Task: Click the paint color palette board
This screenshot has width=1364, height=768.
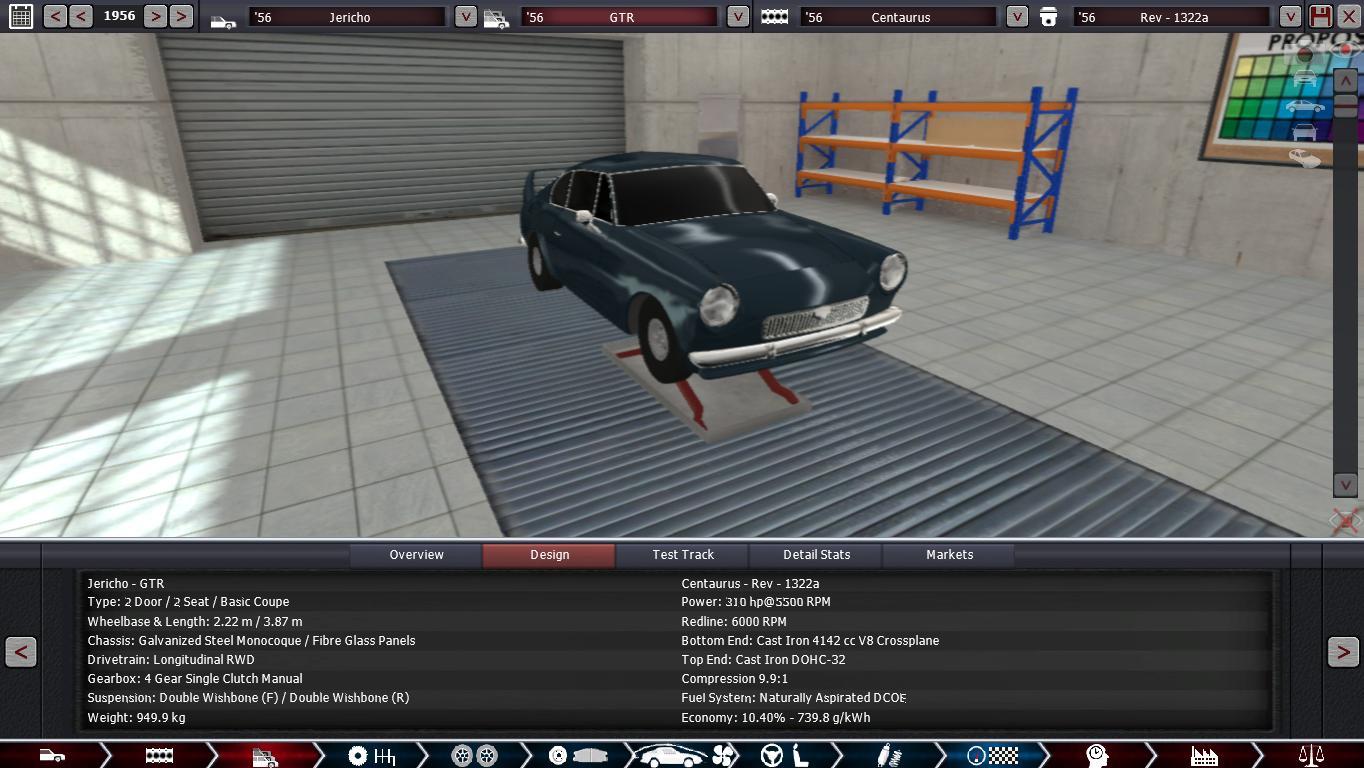Action: (x=1260, y=100)
